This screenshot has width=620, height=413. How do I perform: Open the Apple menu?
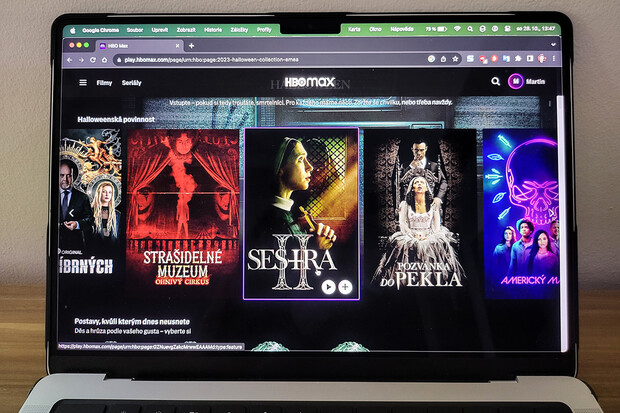pyautogui.click(x=72, y=30)
